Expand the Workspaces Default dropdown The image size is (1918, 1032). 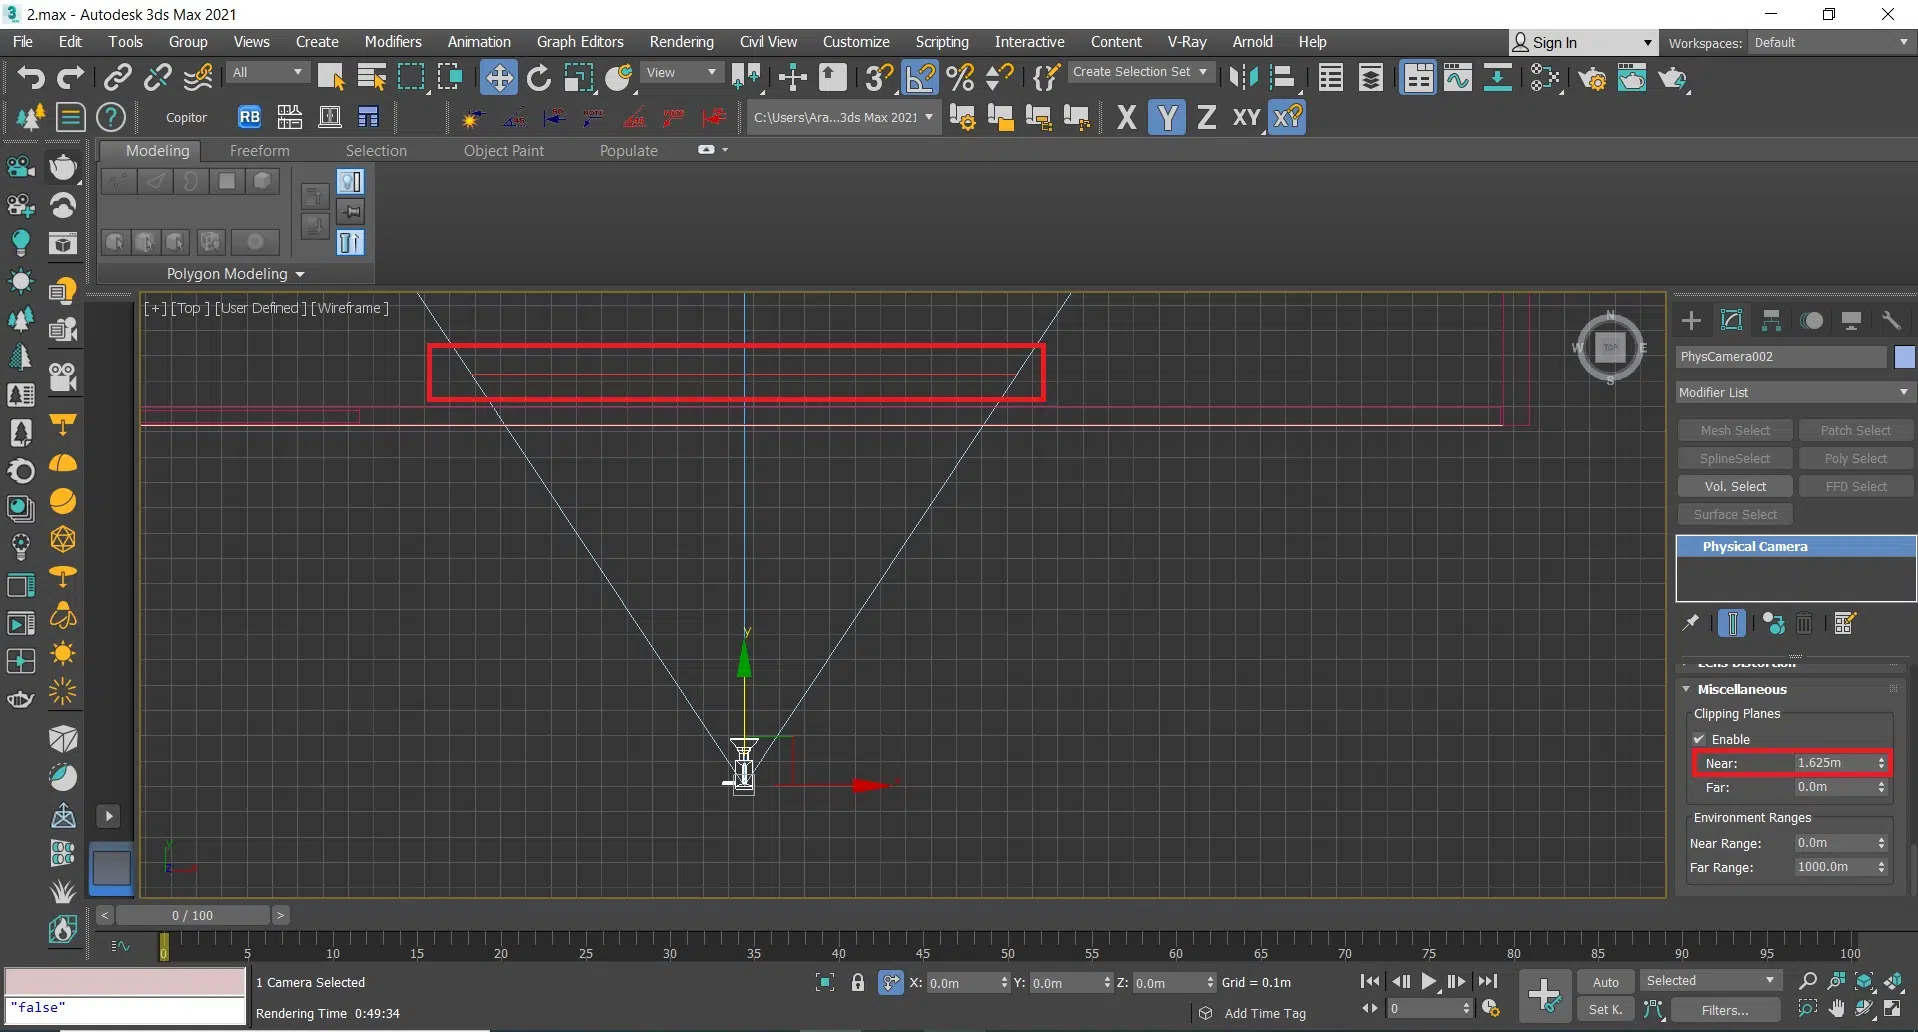1831,42
